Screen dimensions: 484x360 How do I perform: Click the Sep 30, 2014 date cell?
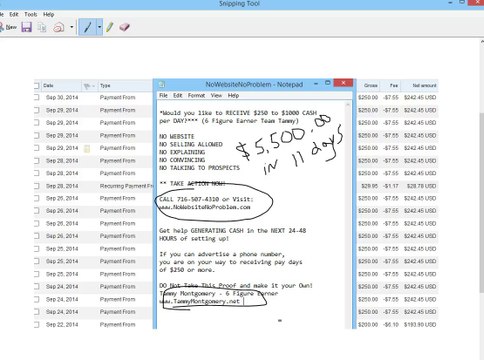(x=62, y=97)
